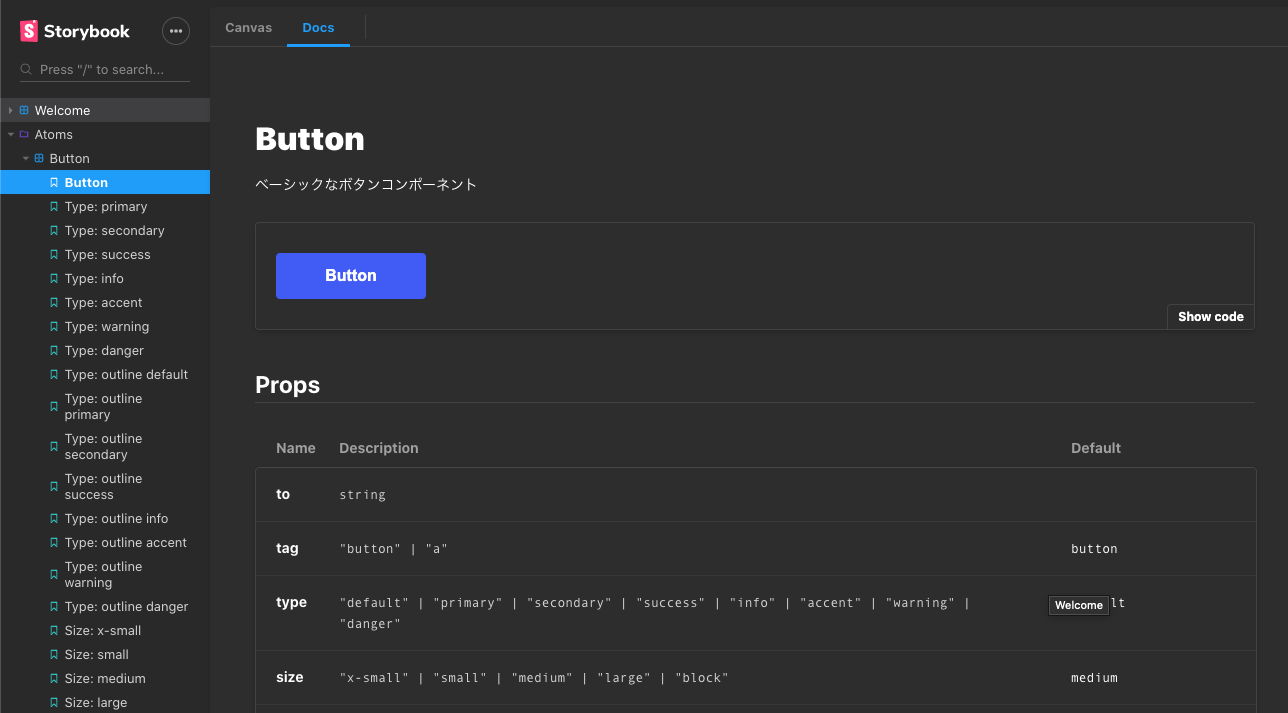Collapse the Button component arrow
This screenshot has height=713, width=1288.
point(26,159)
